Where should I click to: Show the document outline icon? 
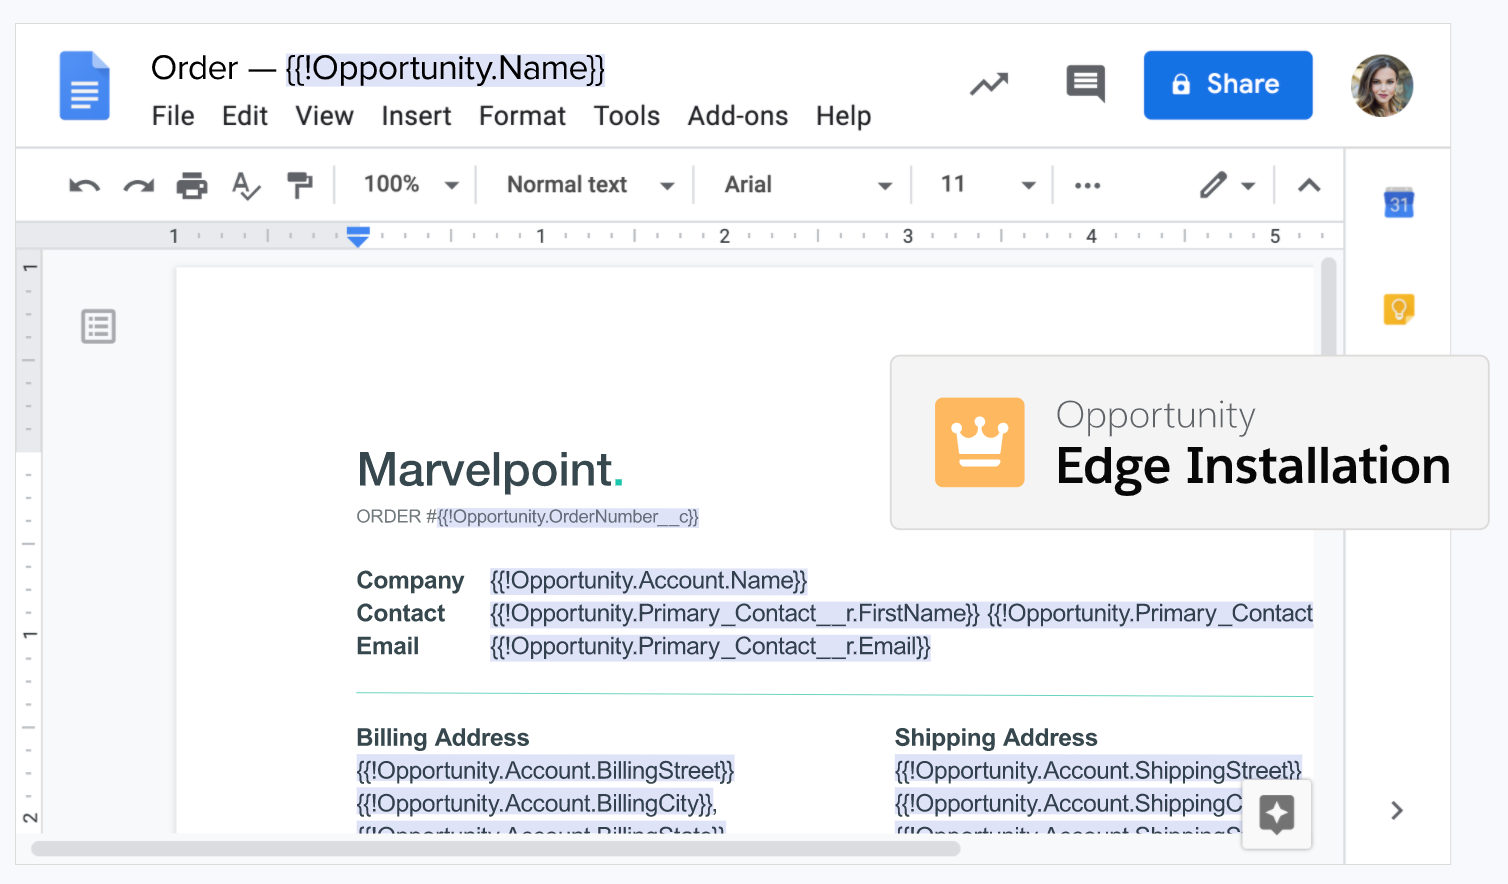(x=98, y=326)
